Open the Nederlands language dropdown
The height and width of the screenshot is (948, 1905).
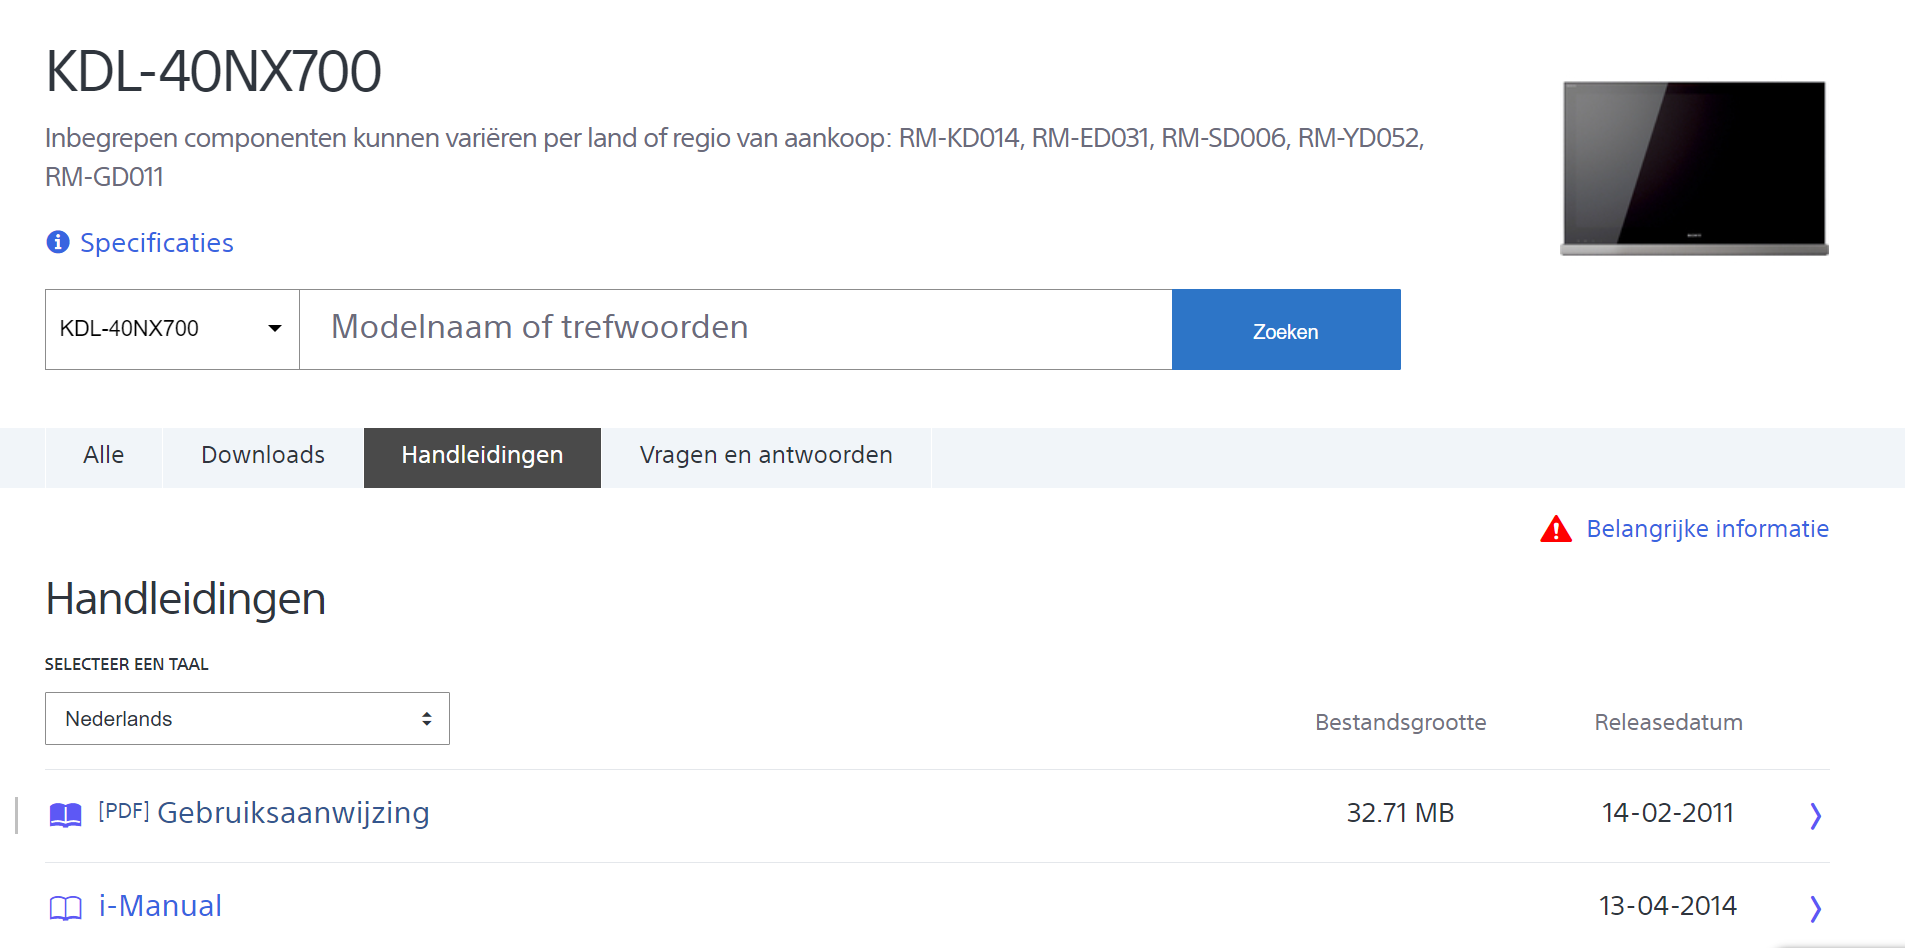[247, 718]
